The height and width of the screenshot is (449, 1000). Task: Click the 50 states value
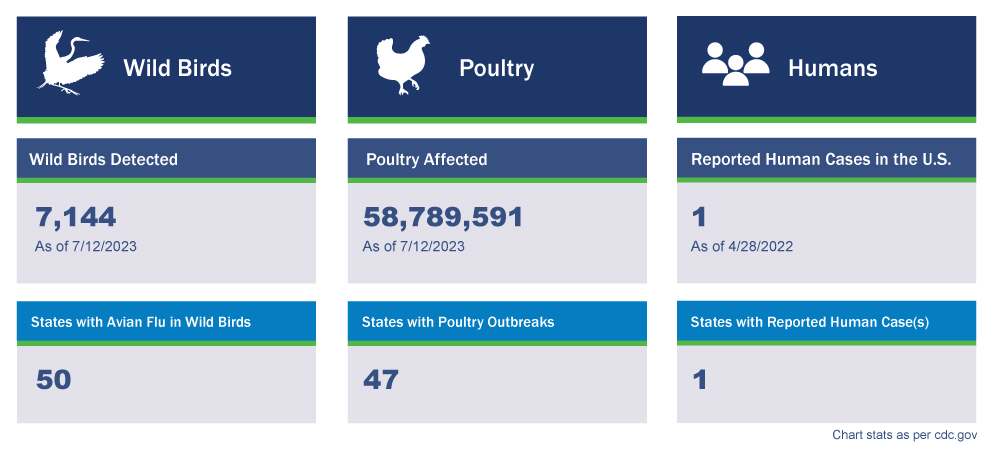point(54,380)
